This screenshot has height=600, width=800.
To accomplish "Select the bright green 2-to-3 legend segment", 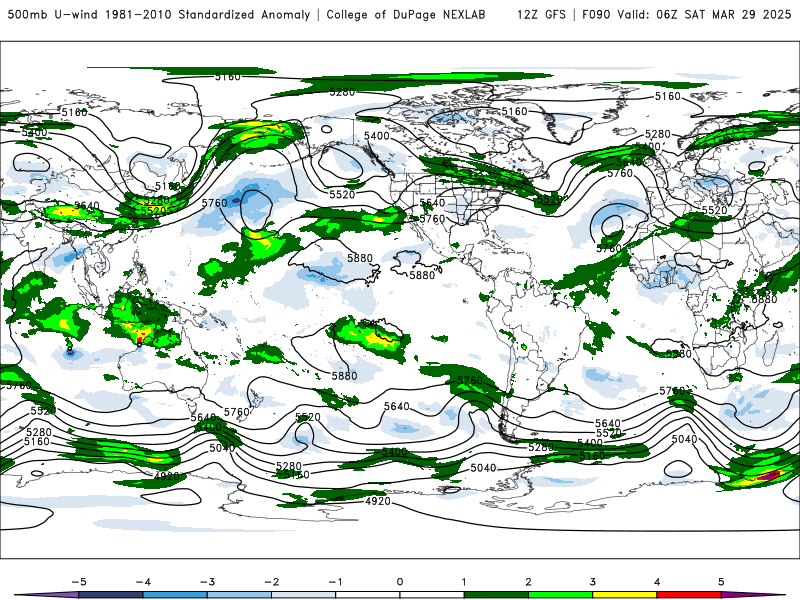I will pos(560,595).
